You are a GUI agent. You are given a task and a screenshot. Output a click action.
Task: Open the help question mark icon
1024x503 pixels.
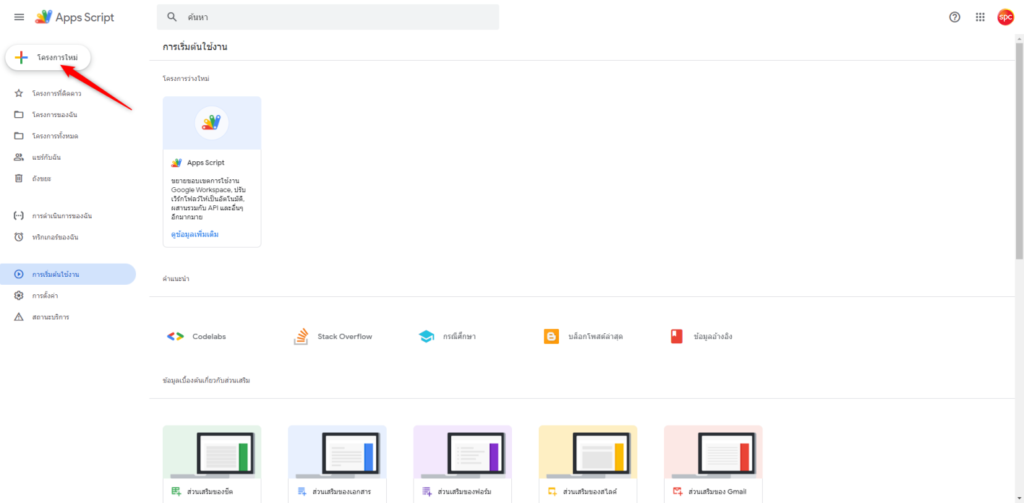coord(954,17)
